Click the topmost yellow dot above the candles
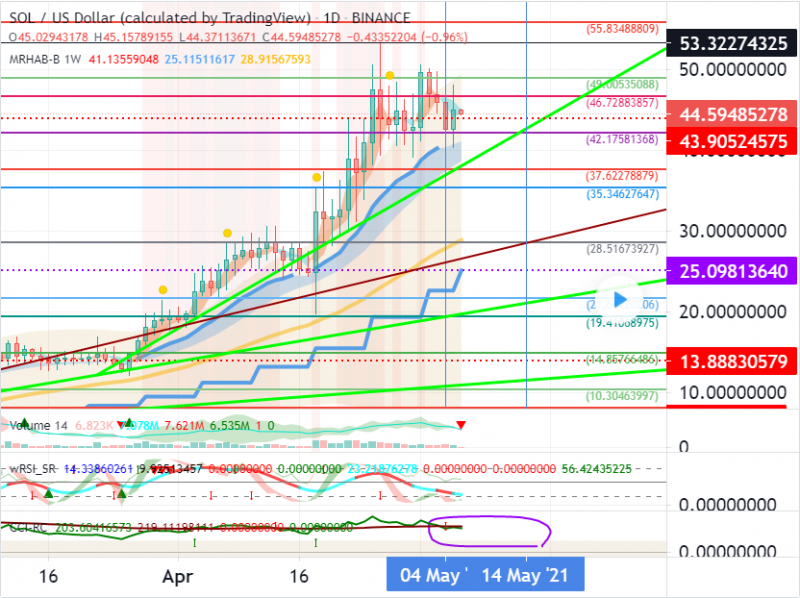 click(390, 75)
